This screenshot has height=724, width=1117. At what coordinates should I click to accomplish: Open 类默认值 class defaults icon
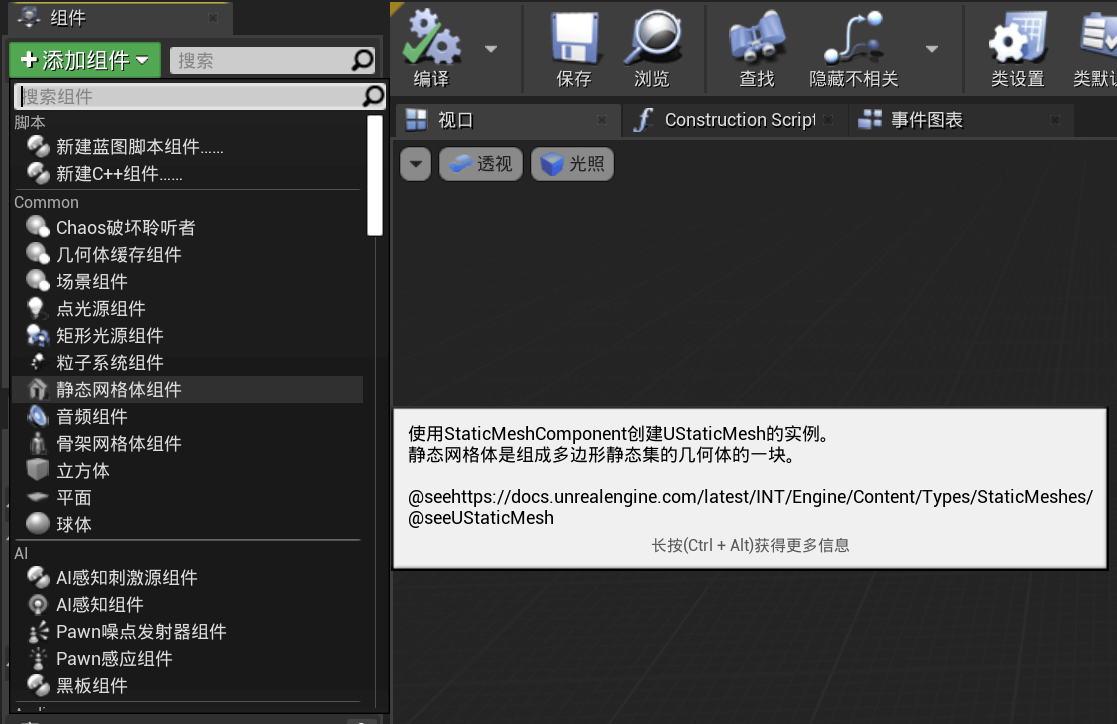pyautogui.click(x=1096, y=47)
